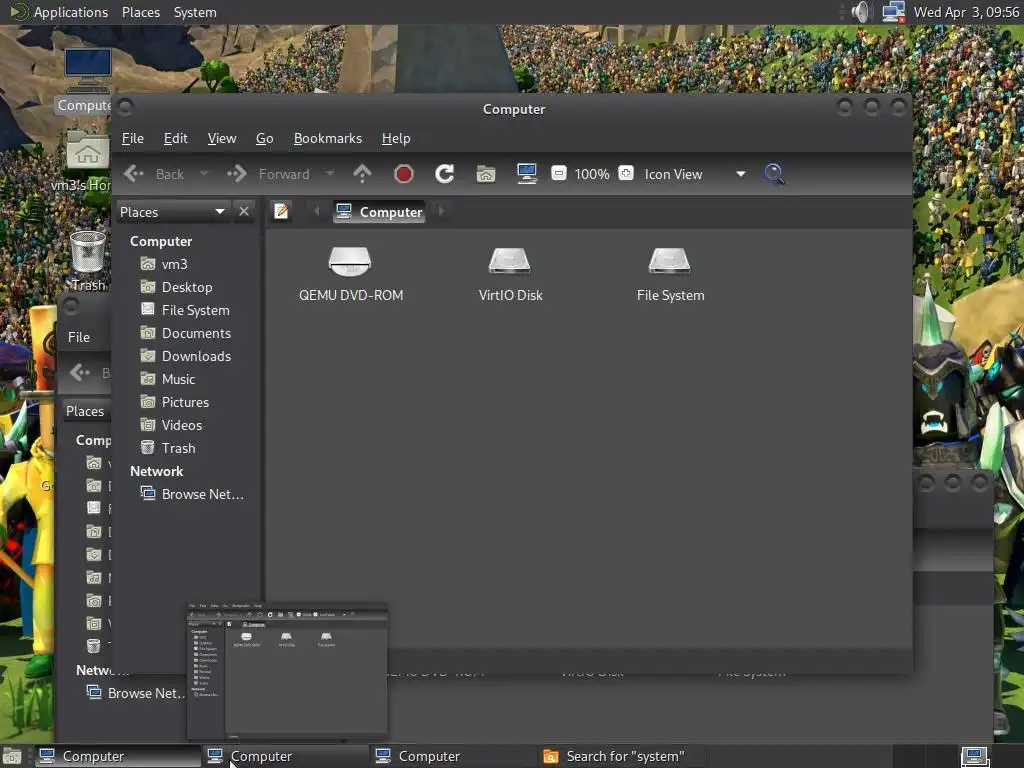Open the search magnifier icon
The image size is (1024, 768).
(774, 174)
